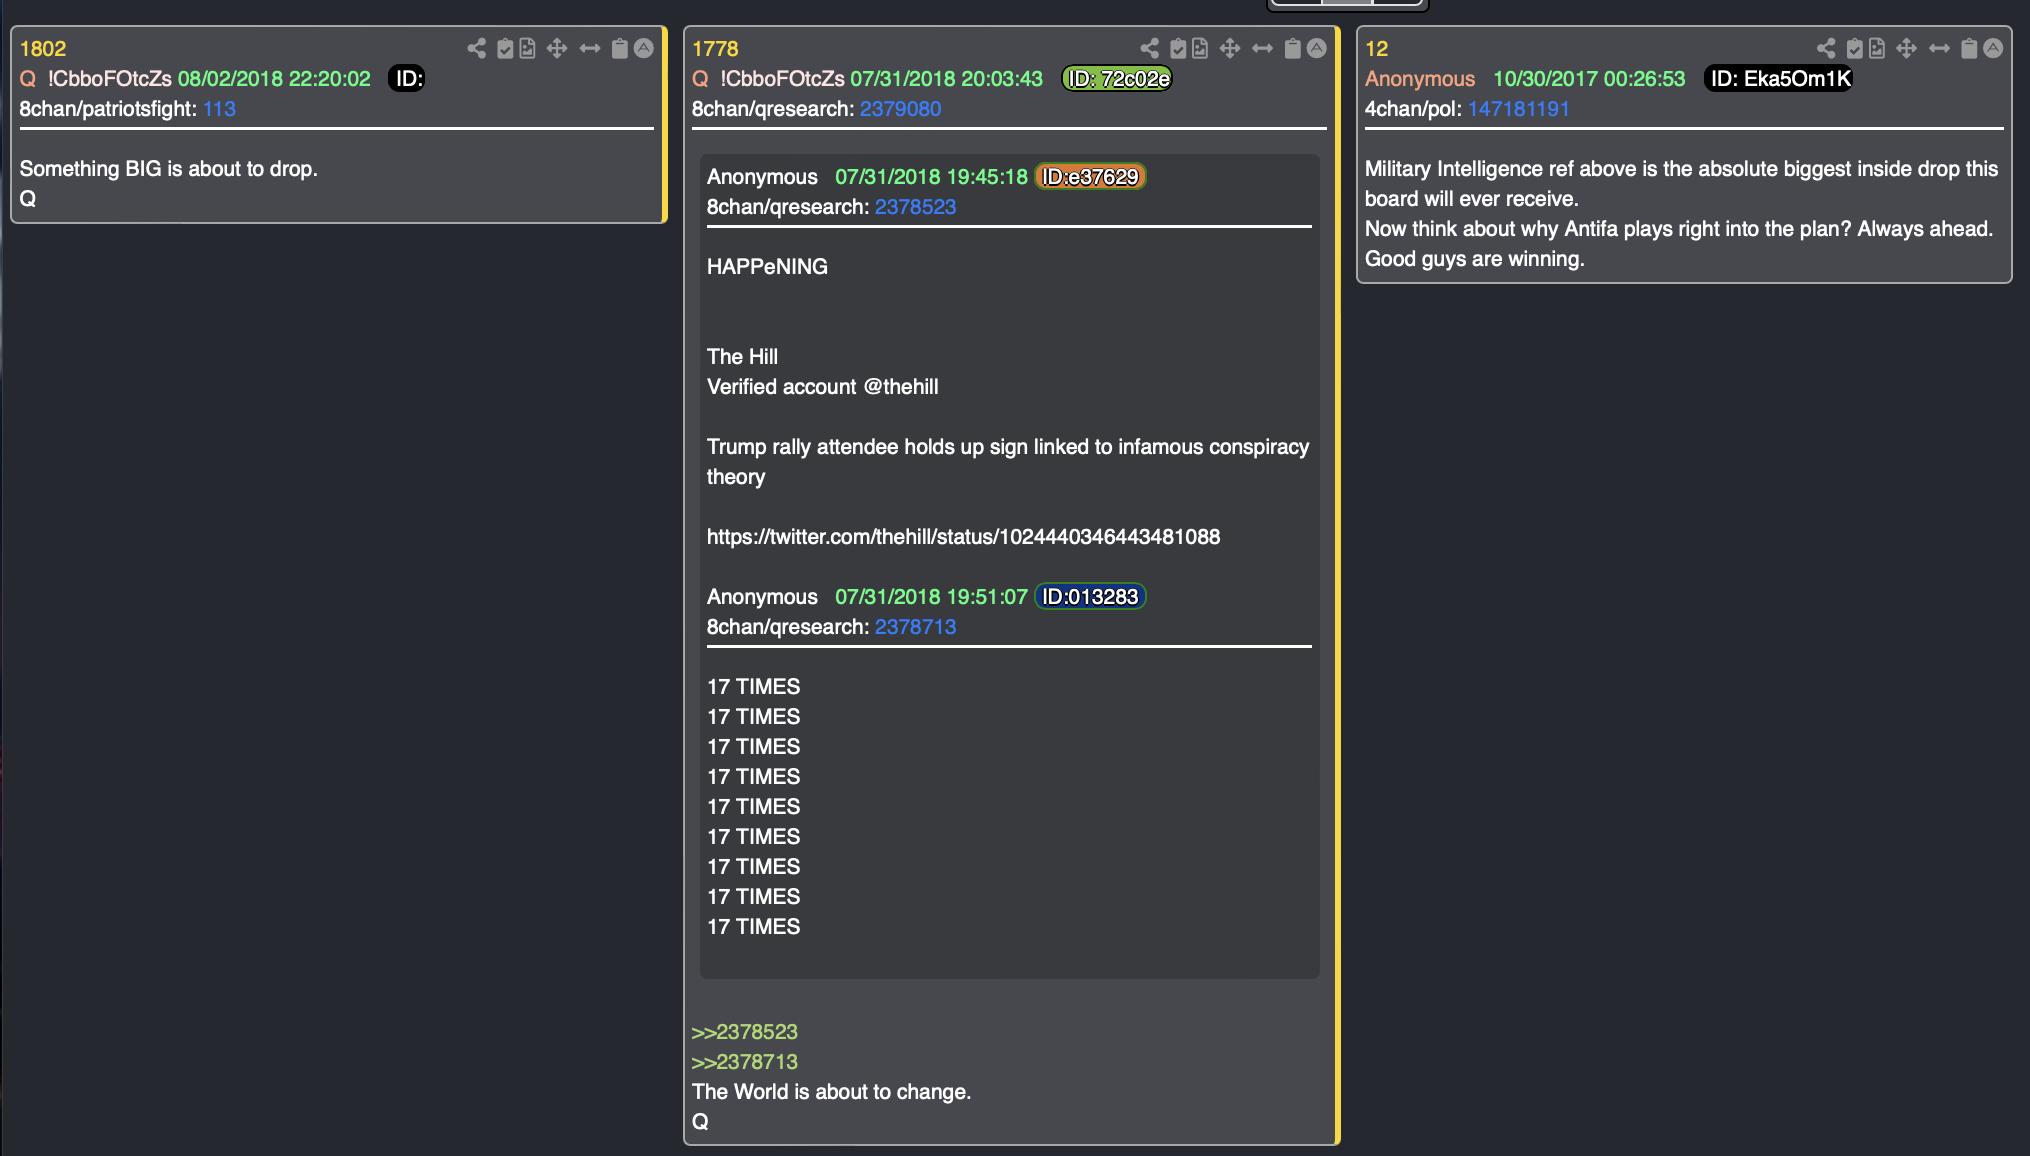Click four-way move icon on post 1802
The width and height of the screenshot is (2030, 1156).
[557, 48]
